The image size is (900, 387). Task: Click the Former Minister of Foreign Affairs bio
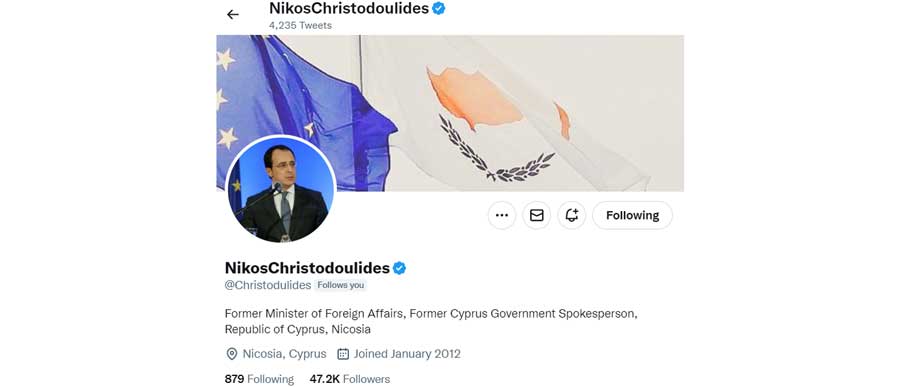(x=431, y=322)
